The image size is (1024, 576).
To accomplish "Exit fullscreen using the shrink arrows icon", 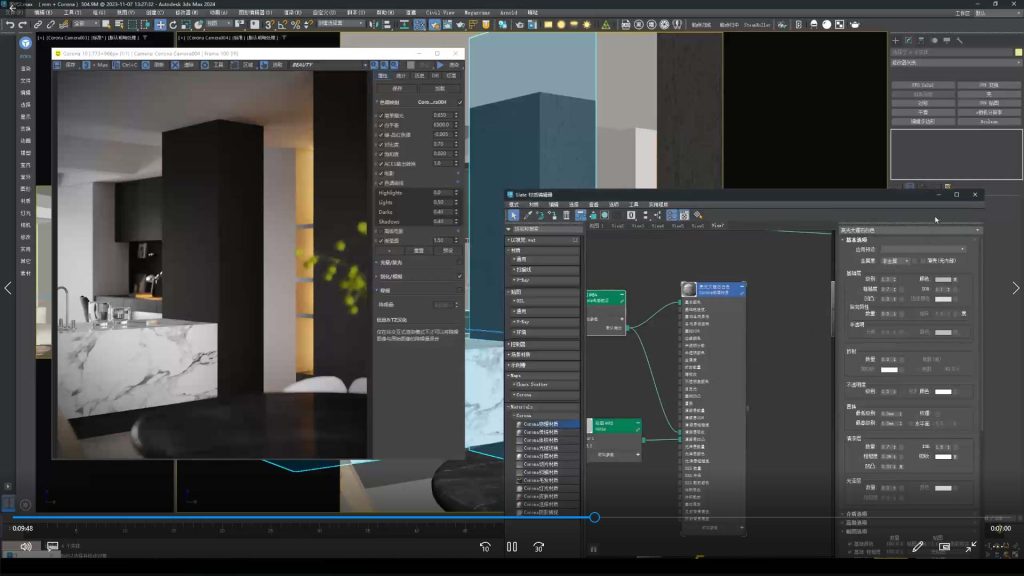I will [971, 547].
